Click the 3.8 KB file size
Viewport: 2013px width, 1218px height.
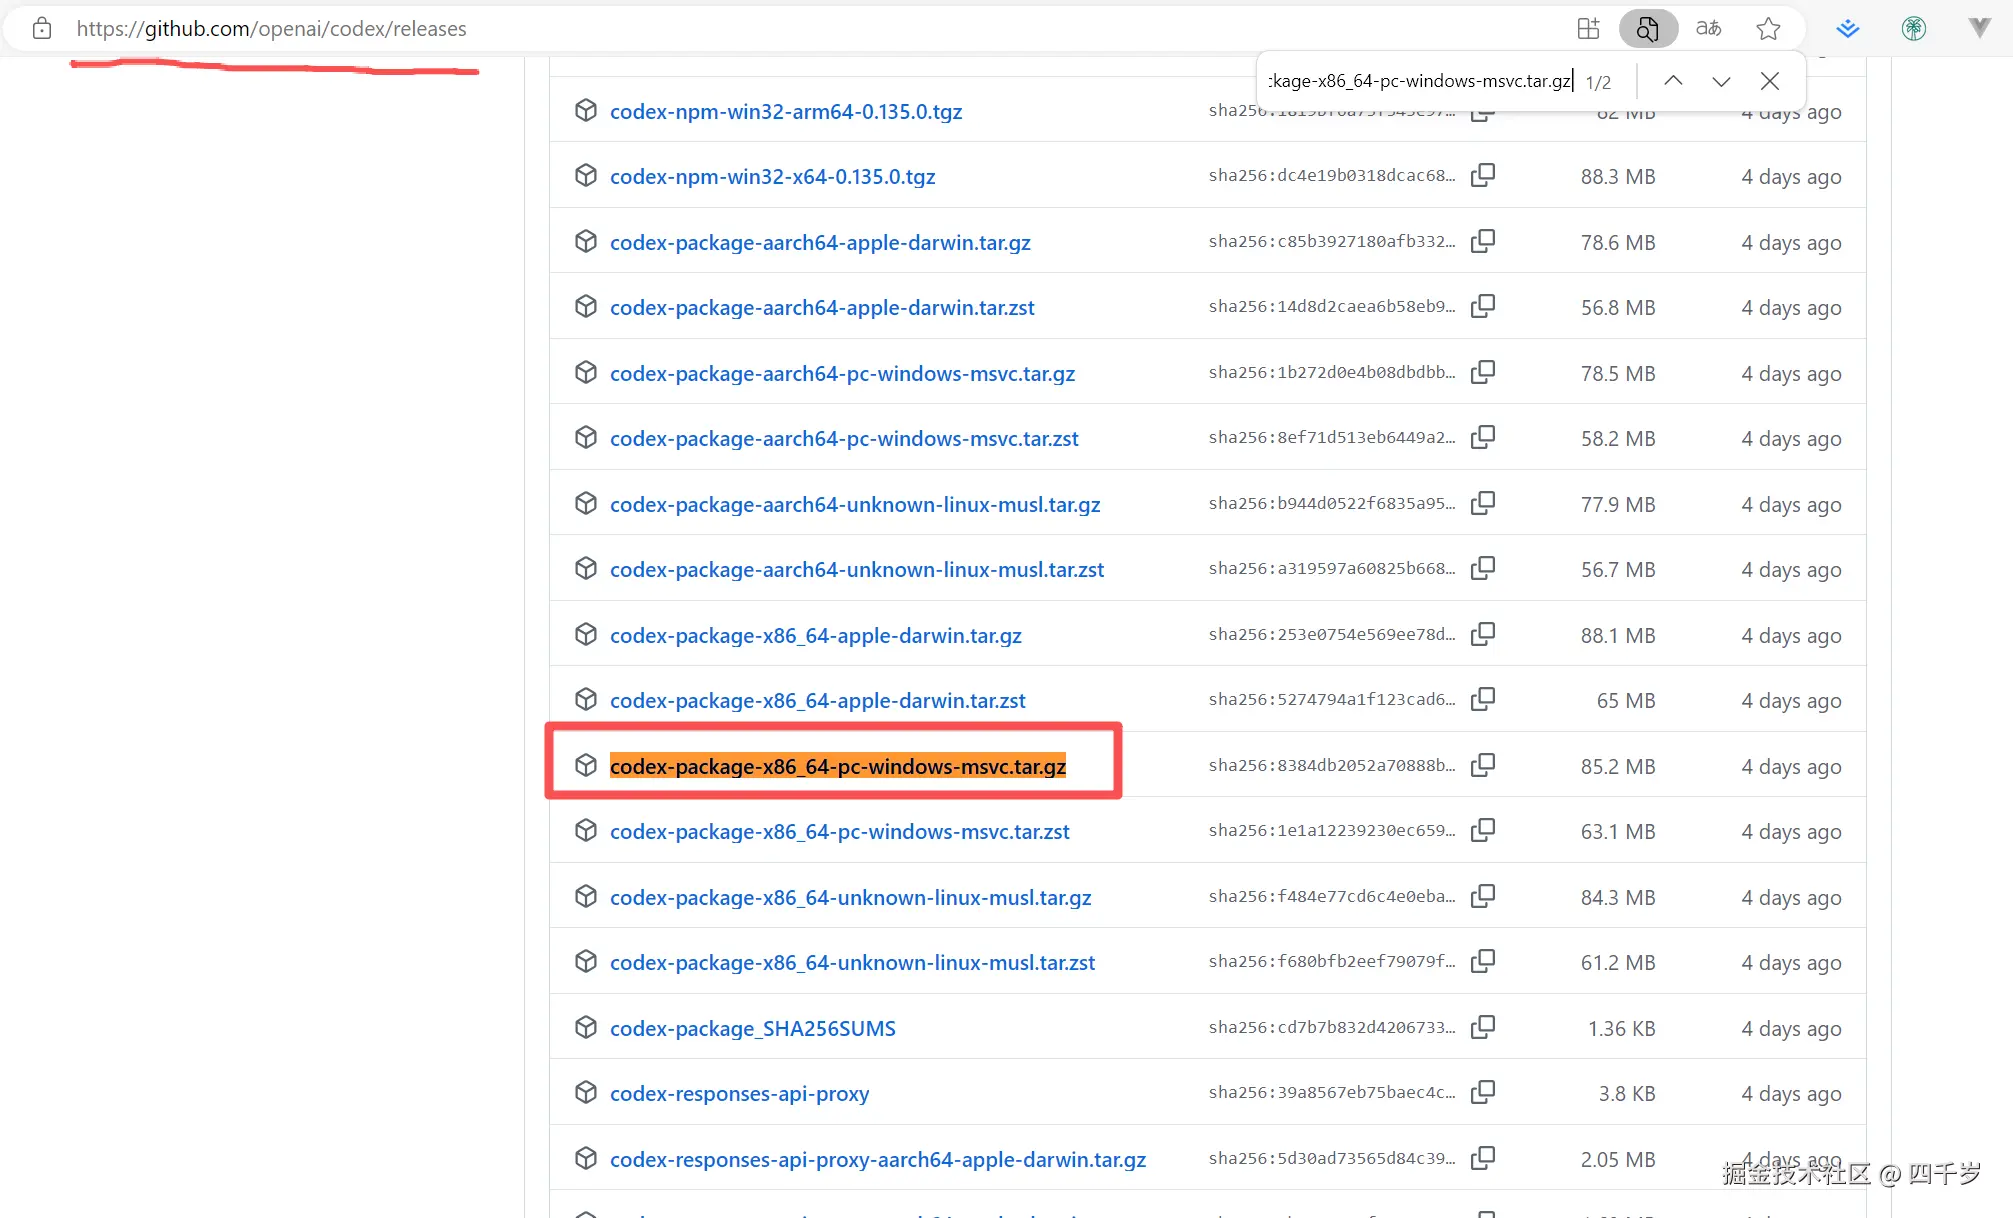(1627, 1093)
